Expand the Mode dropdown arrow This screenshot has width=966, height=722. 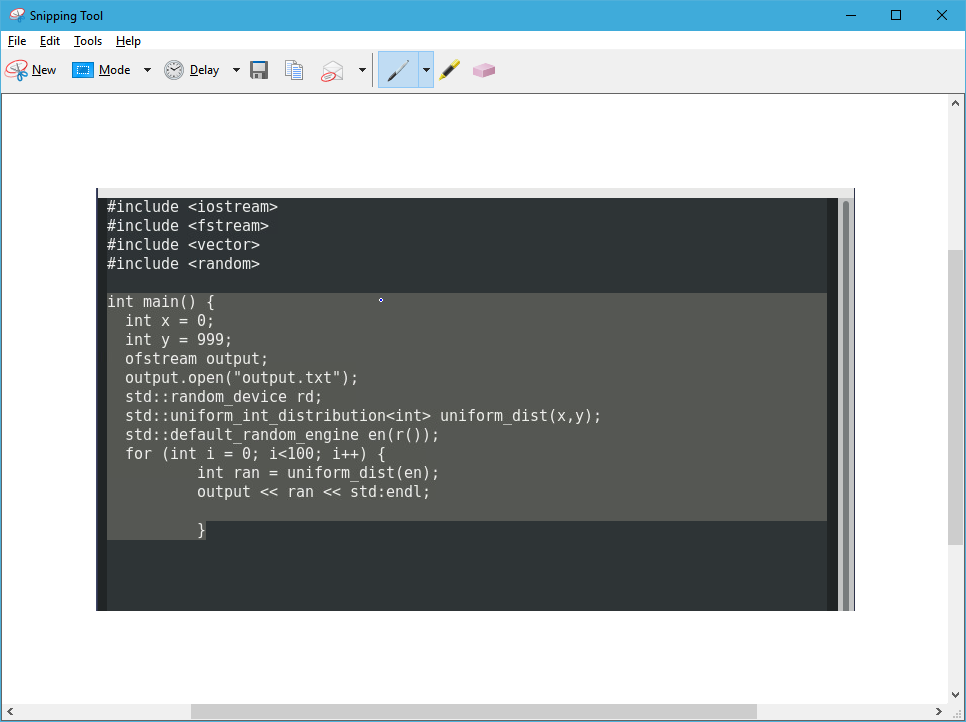[x=147, y=70]
